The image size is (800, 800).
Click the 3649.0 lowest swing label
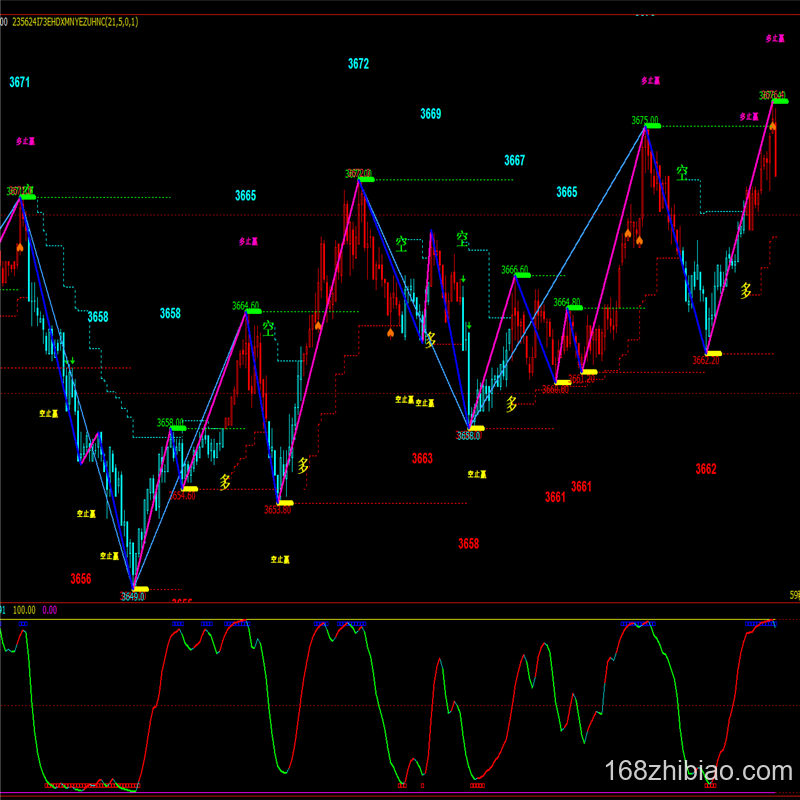(x=133, y=596)
